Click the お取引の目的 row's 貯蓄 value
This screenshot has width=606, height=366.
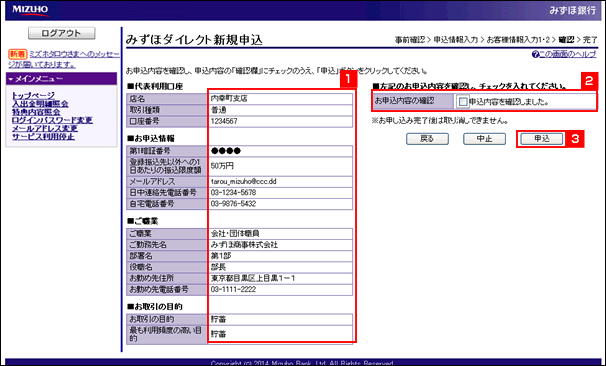click(x=218, y=319)
